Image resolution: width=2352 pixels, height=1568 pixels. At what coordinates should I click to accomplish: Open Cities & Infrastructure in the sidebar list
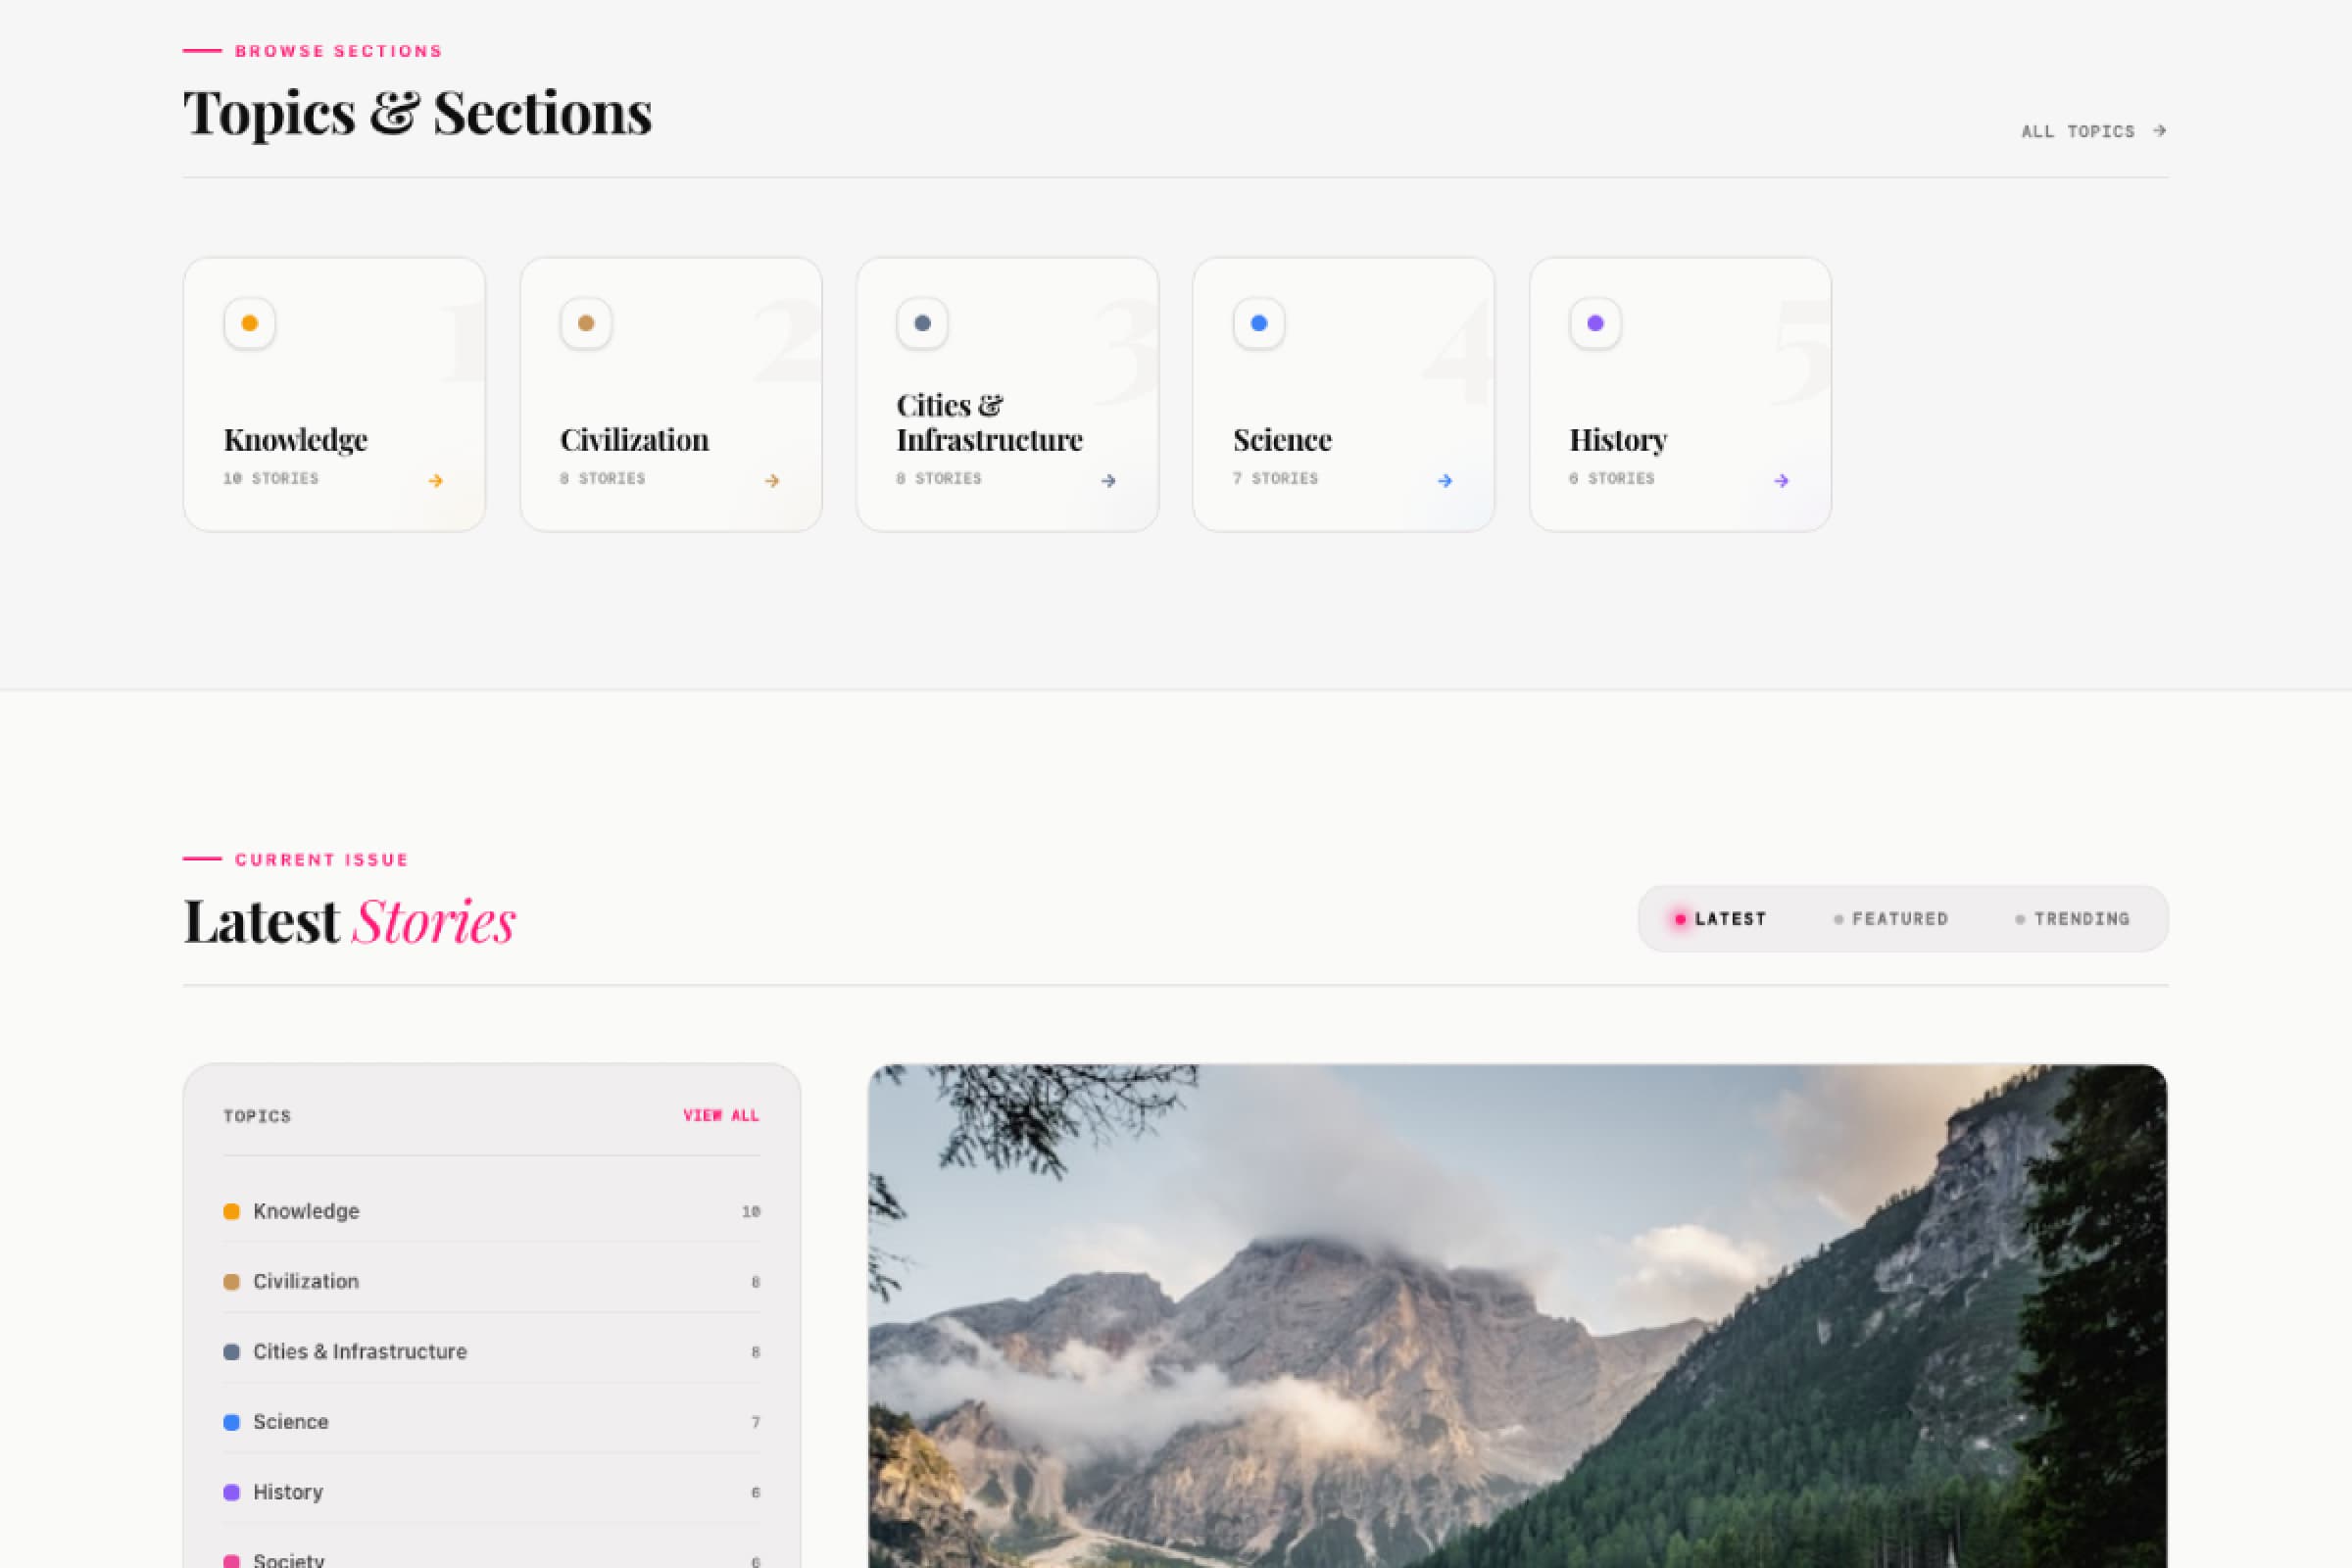pos(491,1351)
